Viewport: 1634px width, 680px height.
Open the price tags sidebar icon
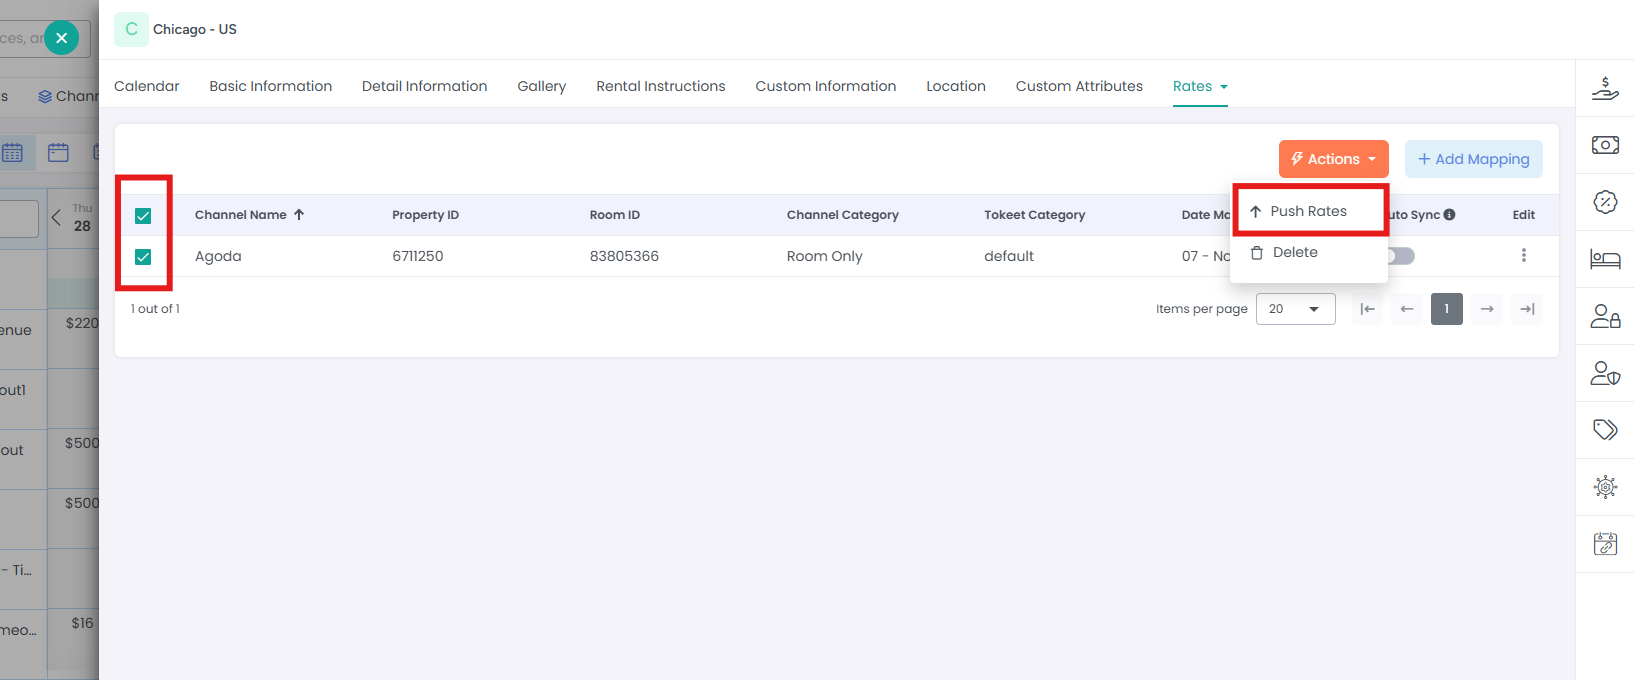[x=1605, y=430]
